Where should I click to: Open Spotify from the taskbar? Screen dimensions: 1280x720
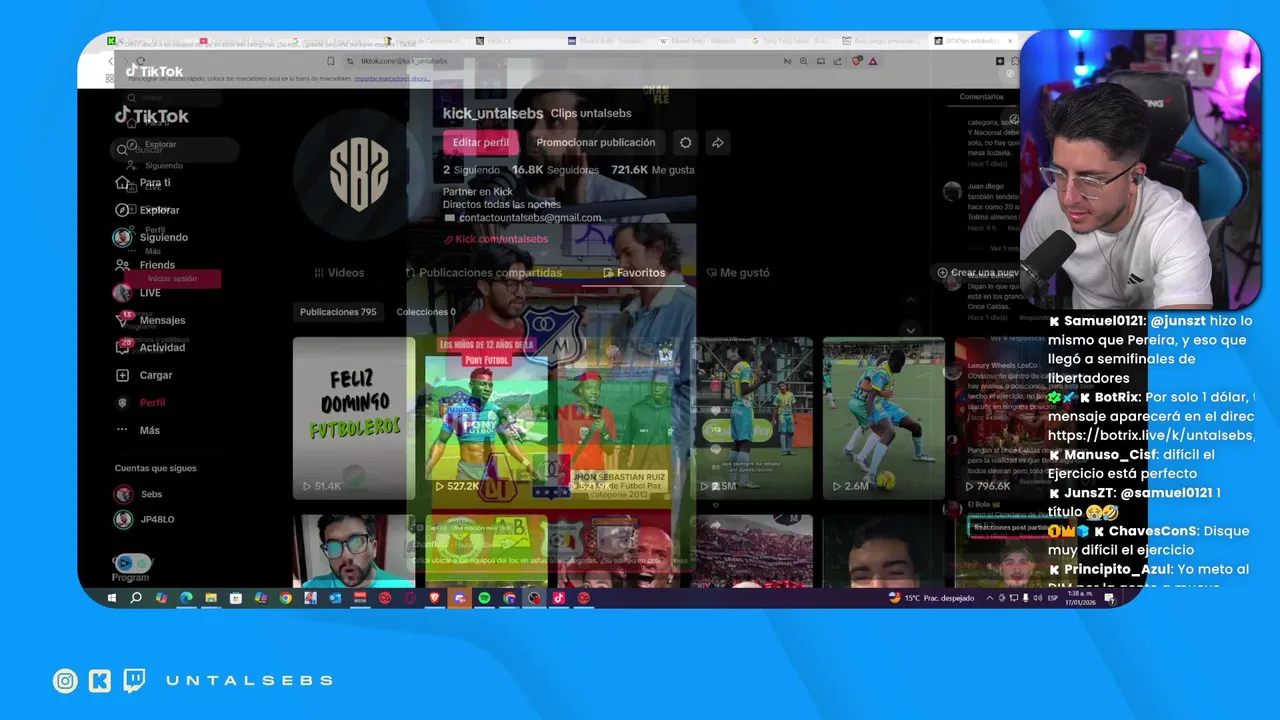(484, 598)
